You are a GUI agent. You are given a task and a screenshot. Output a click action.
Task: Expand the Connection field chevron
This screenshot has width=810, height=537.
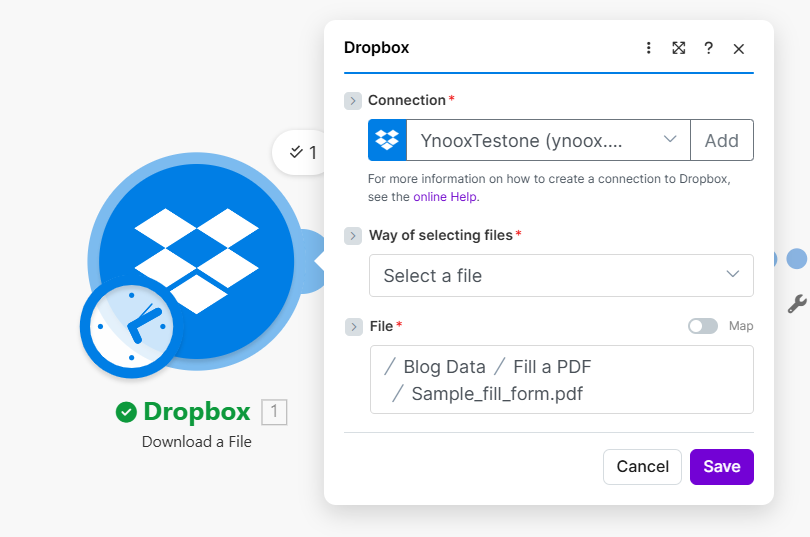tap(353, 101)
